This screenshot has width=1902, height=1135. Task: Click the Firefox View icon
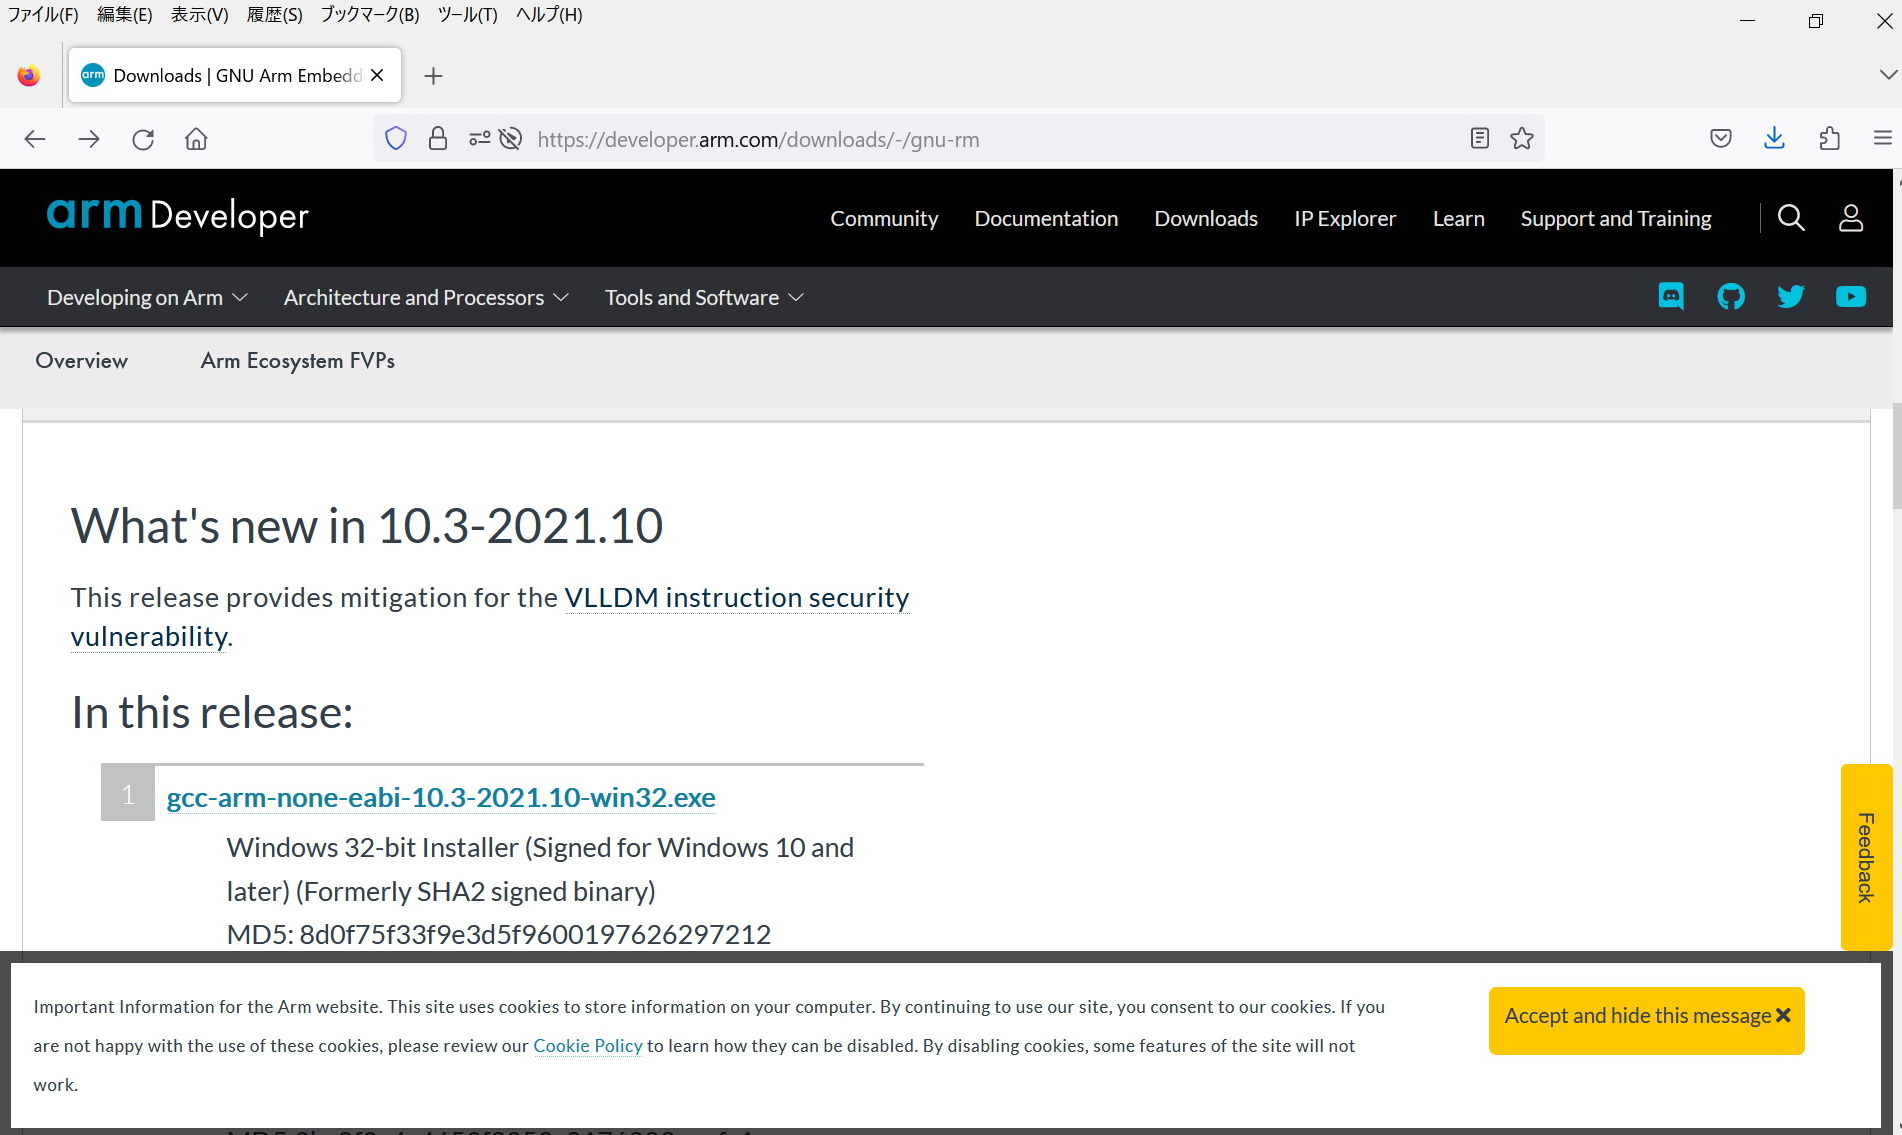point(29,76)
